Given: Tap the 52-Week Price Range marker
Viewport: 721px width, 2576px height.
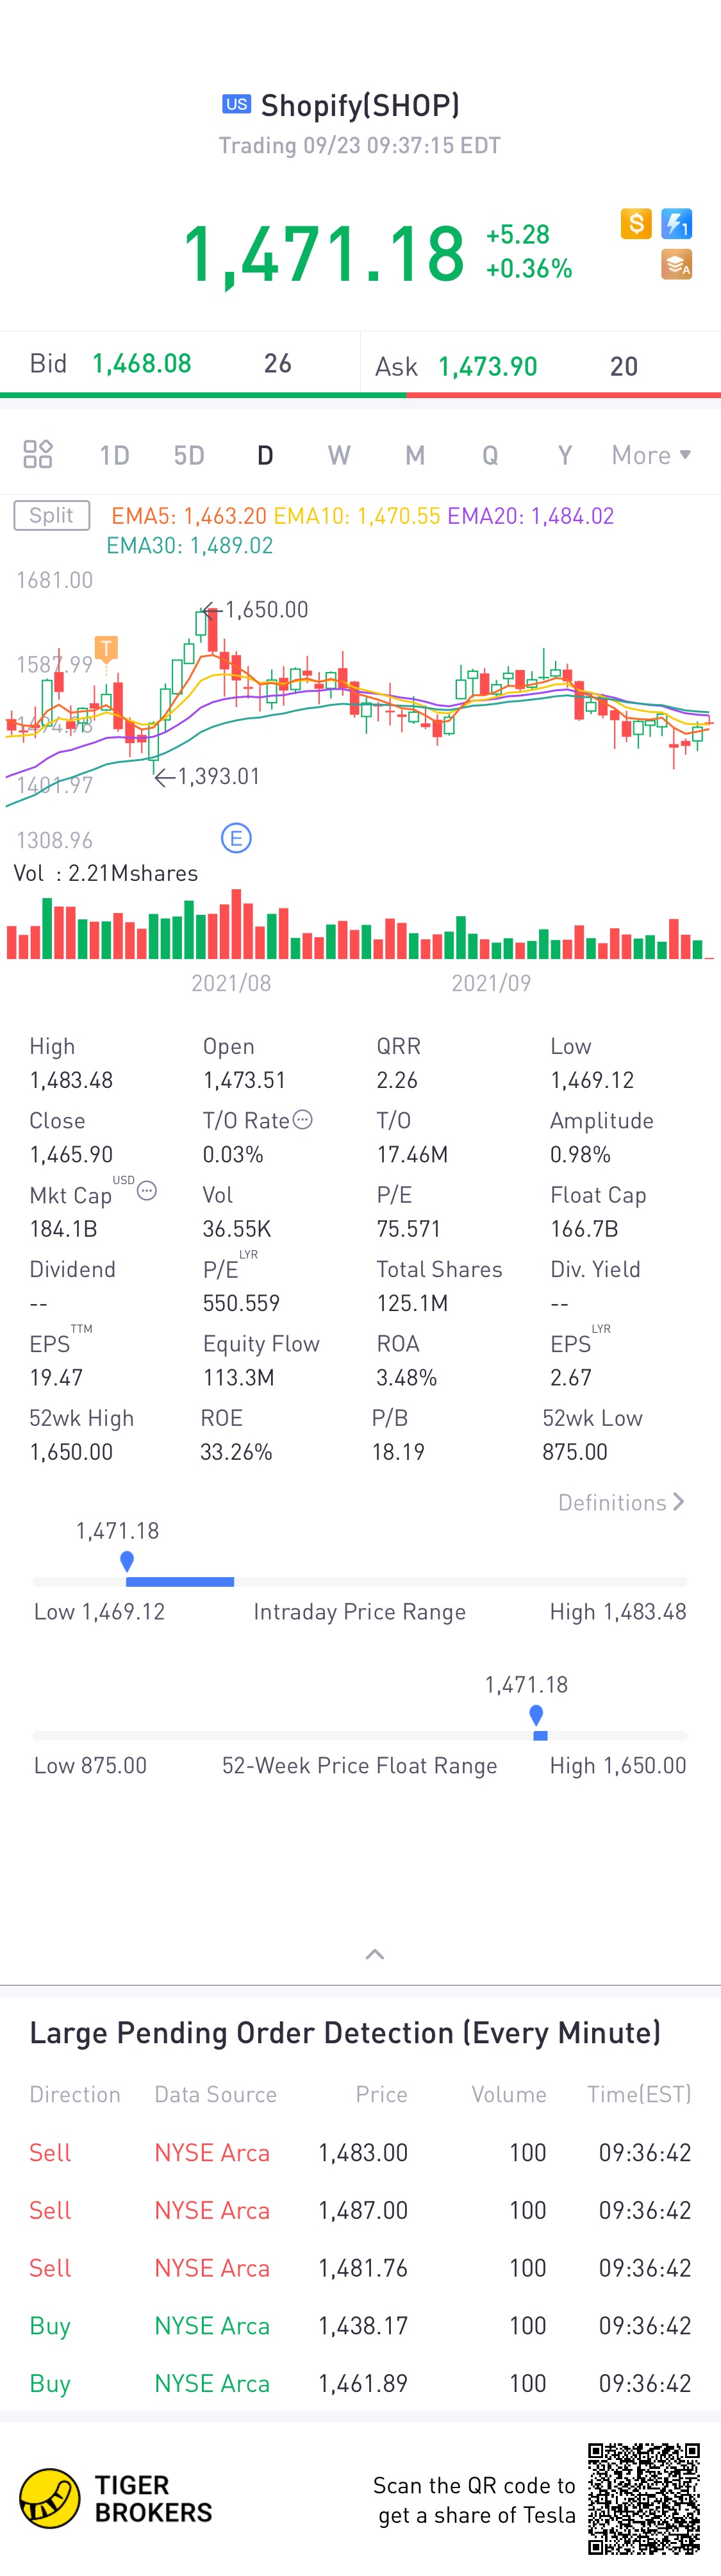Looking at the screenshot, I should click(x=536, y=1715).
